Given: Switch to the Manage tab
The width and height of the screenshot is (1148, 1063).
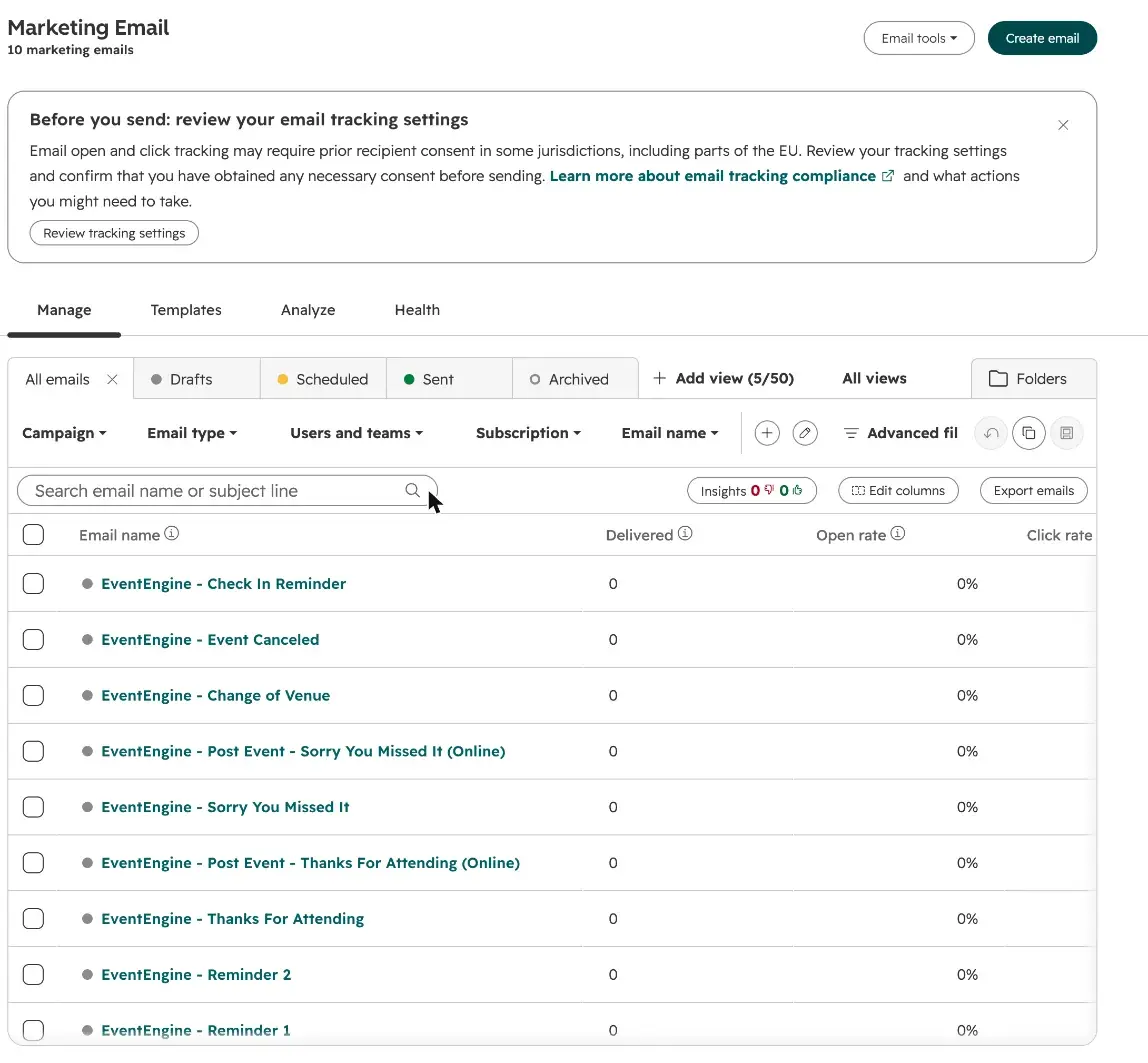Looking at the screenshot, I should 64,310.
